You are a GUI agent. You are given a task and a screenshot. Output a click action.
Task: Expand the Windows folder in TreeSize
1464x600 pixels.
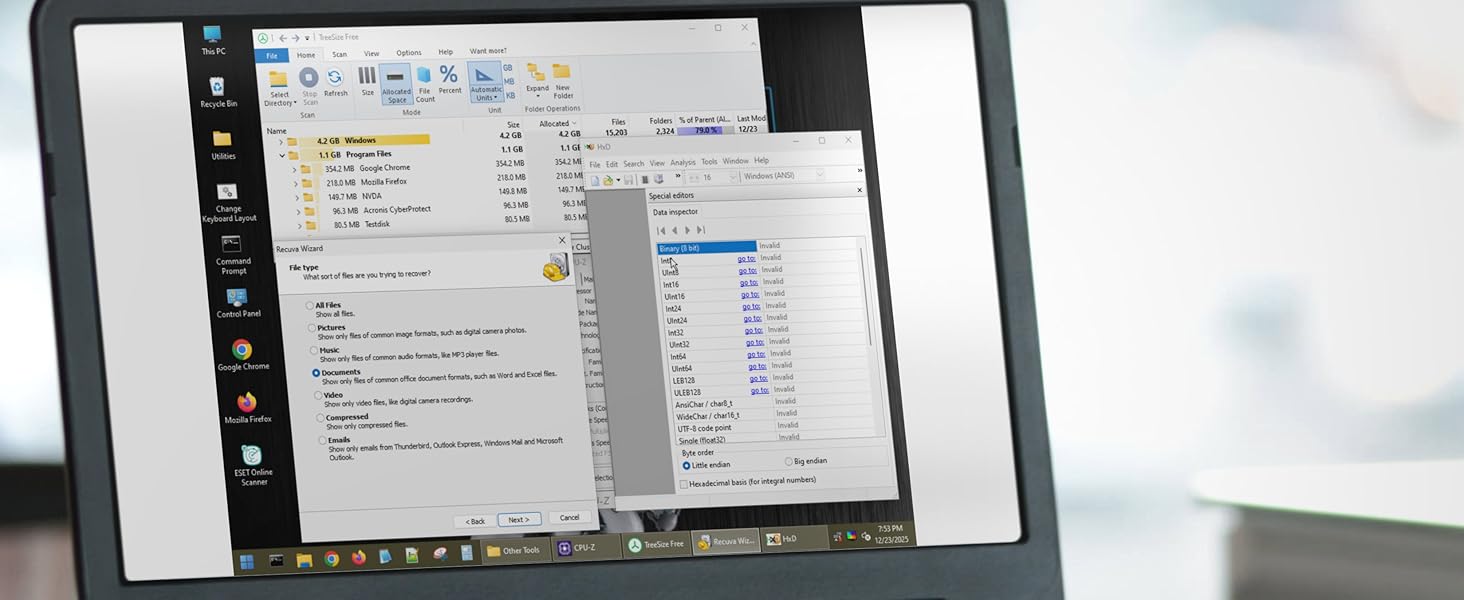(281, 142)
